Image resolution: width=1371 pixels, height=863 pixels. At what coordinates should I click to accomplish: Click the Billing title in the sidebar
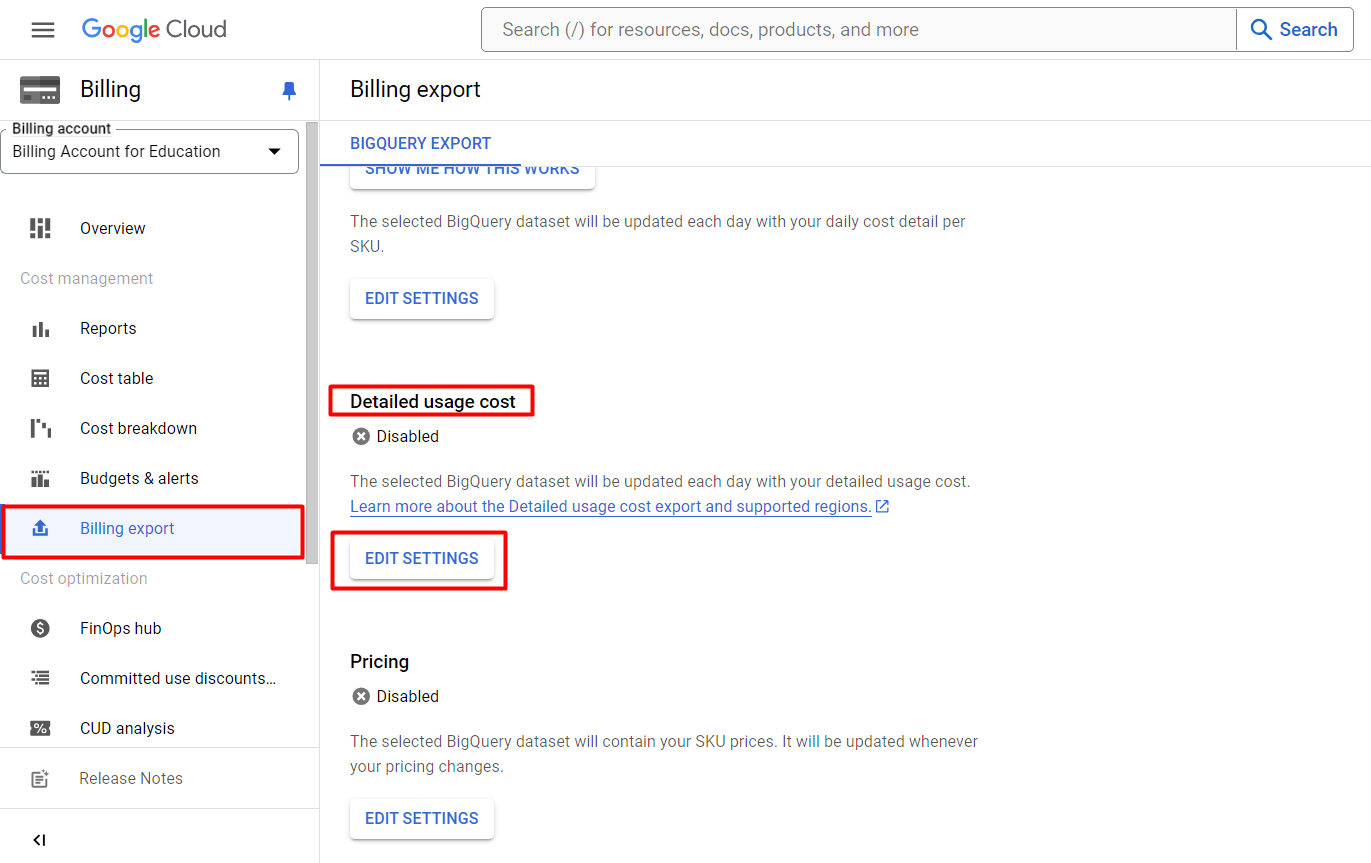click(110, 89)
